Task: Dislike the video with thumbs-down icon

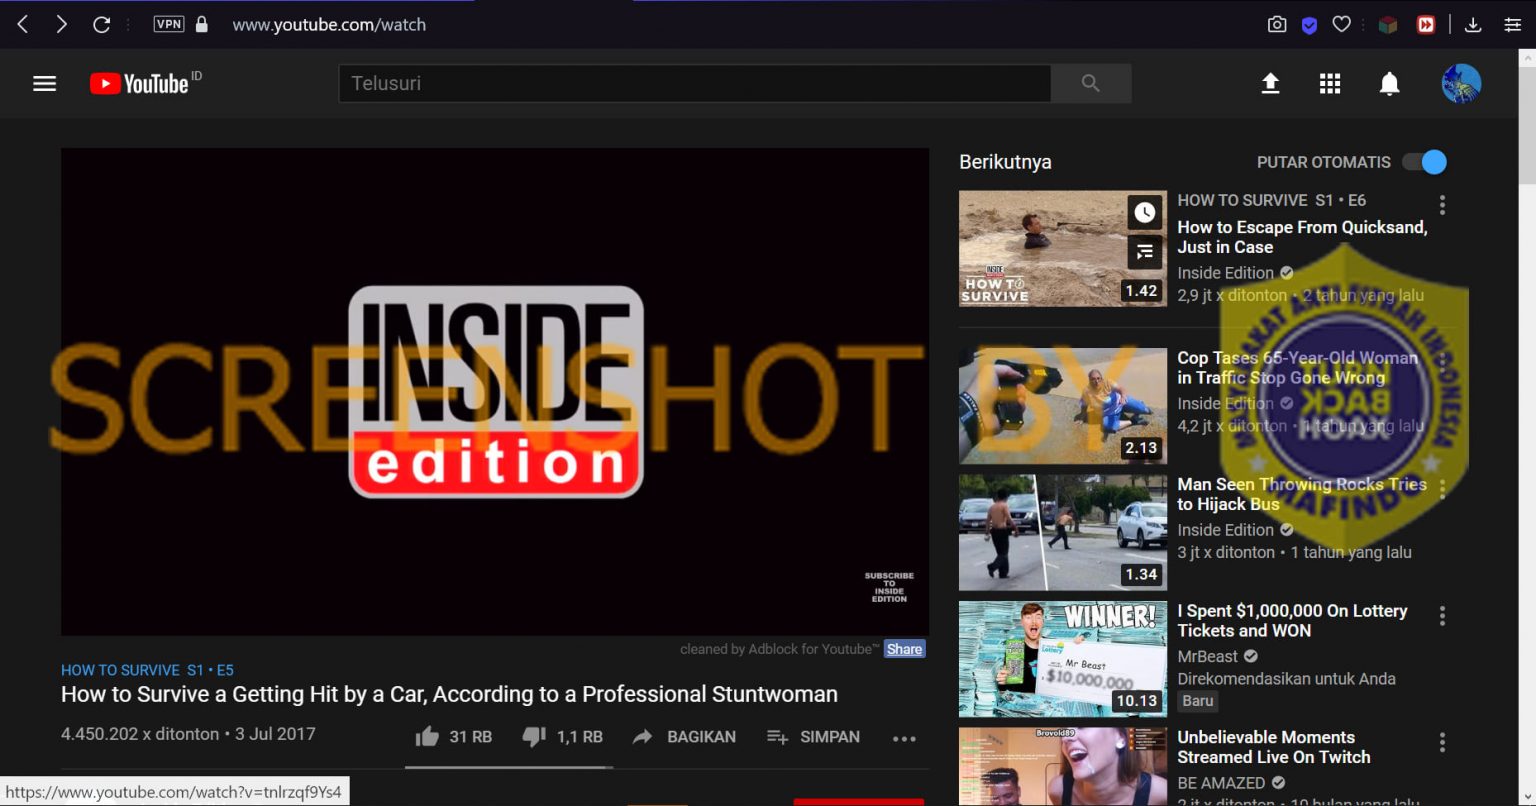Action: tap(534, 737)
